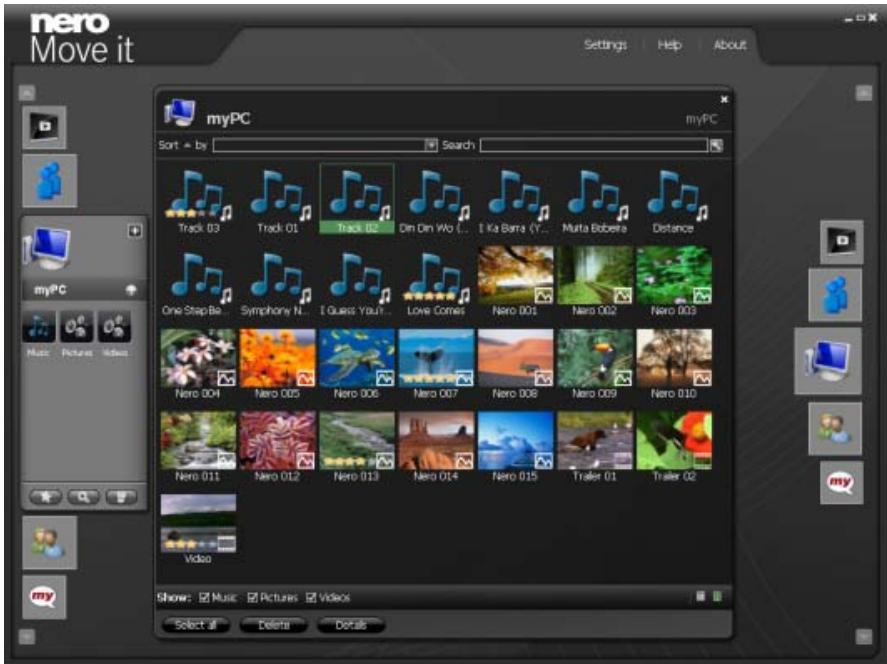The image size is (887, 664).
Task: Click the bottom-right corner panel toggle button
Action: [863, 637]
